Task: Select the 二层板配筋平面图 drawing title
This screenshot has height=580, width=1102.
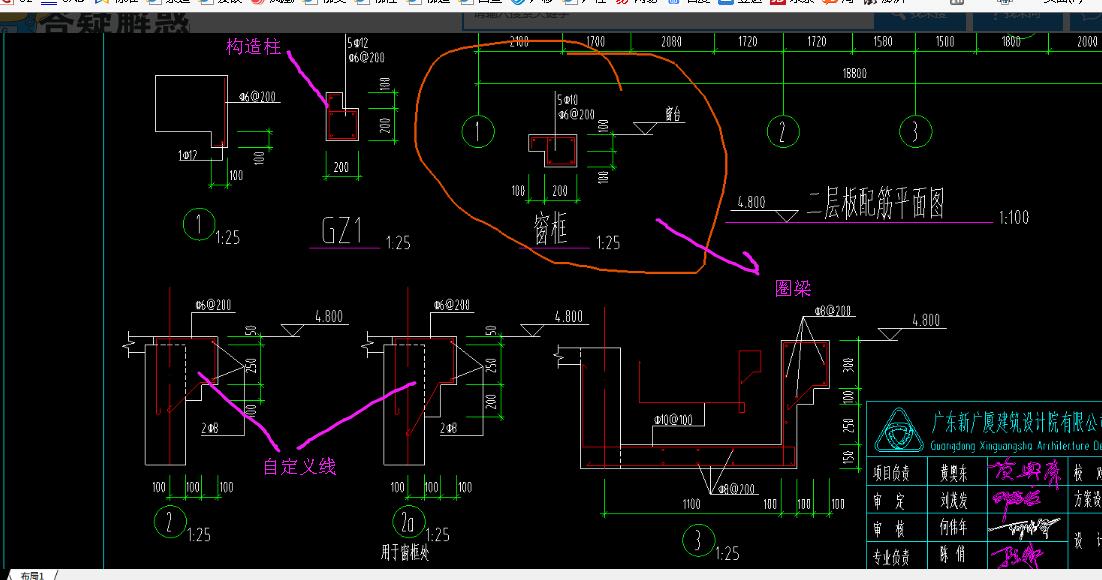Action: 876,205
